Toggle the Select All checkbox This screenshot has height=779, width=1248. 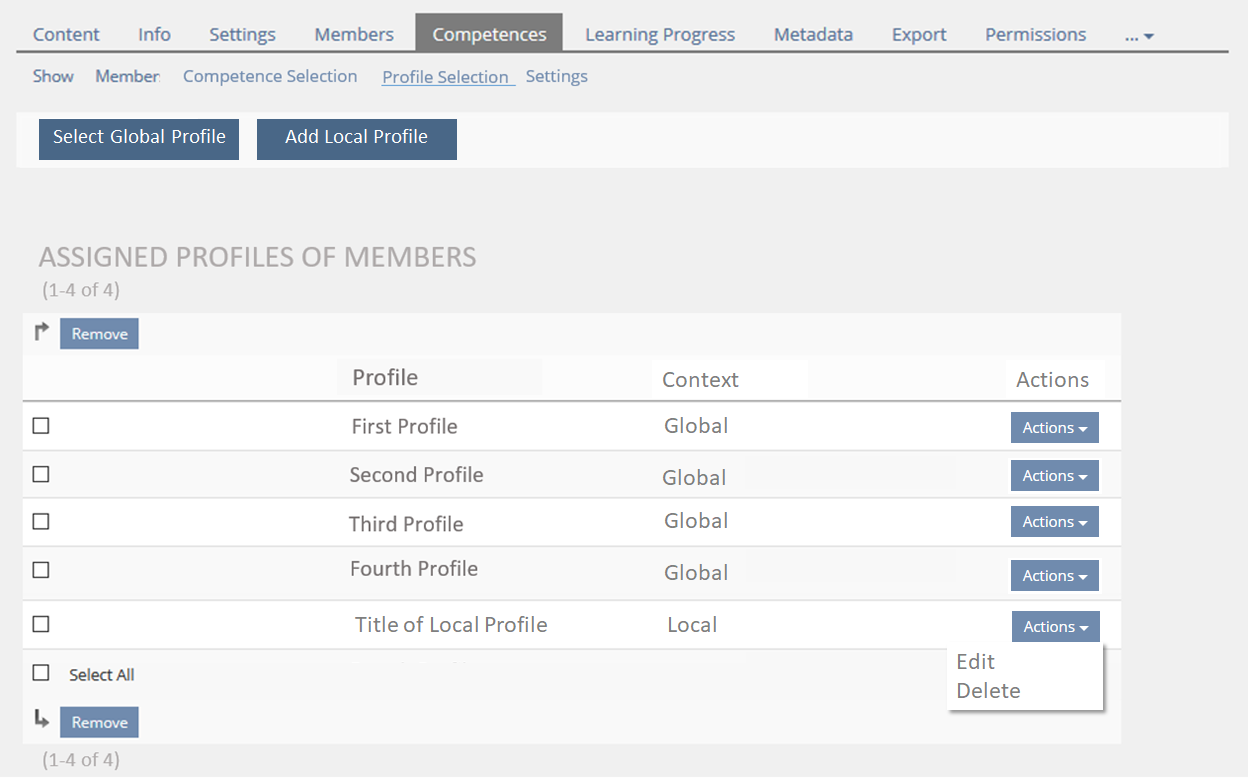point(41,673)
